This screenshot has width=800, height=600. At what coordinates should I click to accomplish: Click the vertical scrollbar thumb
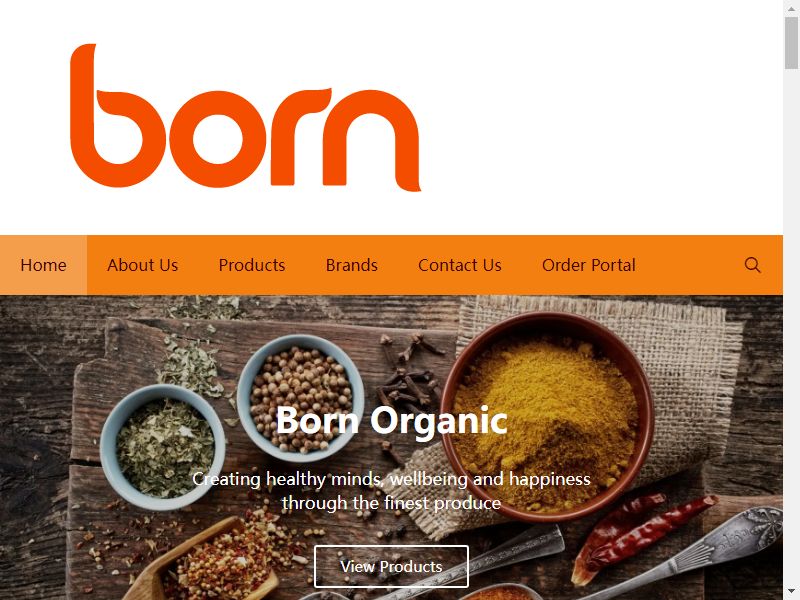point(791,42)
